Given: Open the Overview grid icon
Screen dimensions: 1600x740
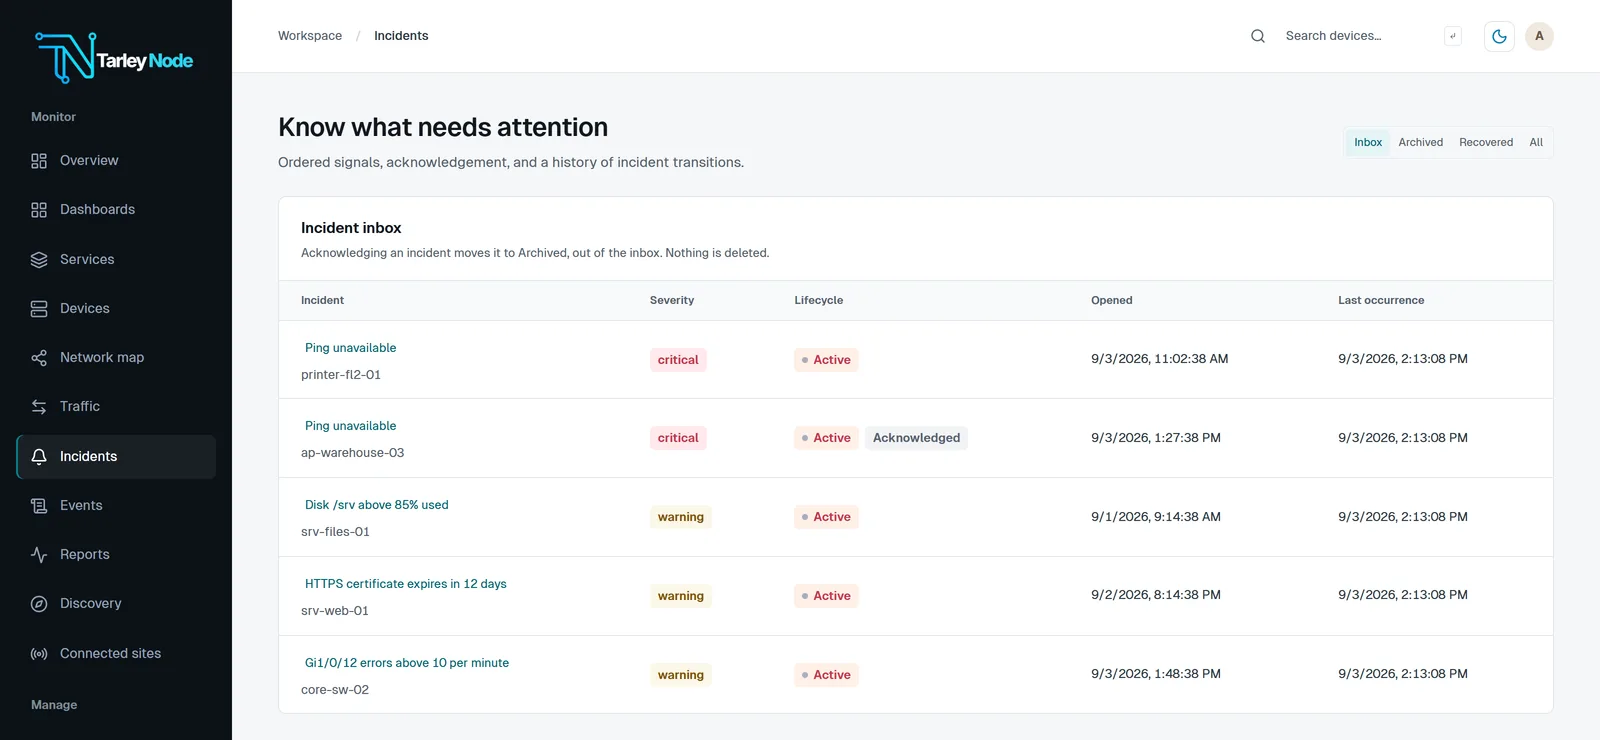Looking at the screenshot, I should [x=39, y=161].
